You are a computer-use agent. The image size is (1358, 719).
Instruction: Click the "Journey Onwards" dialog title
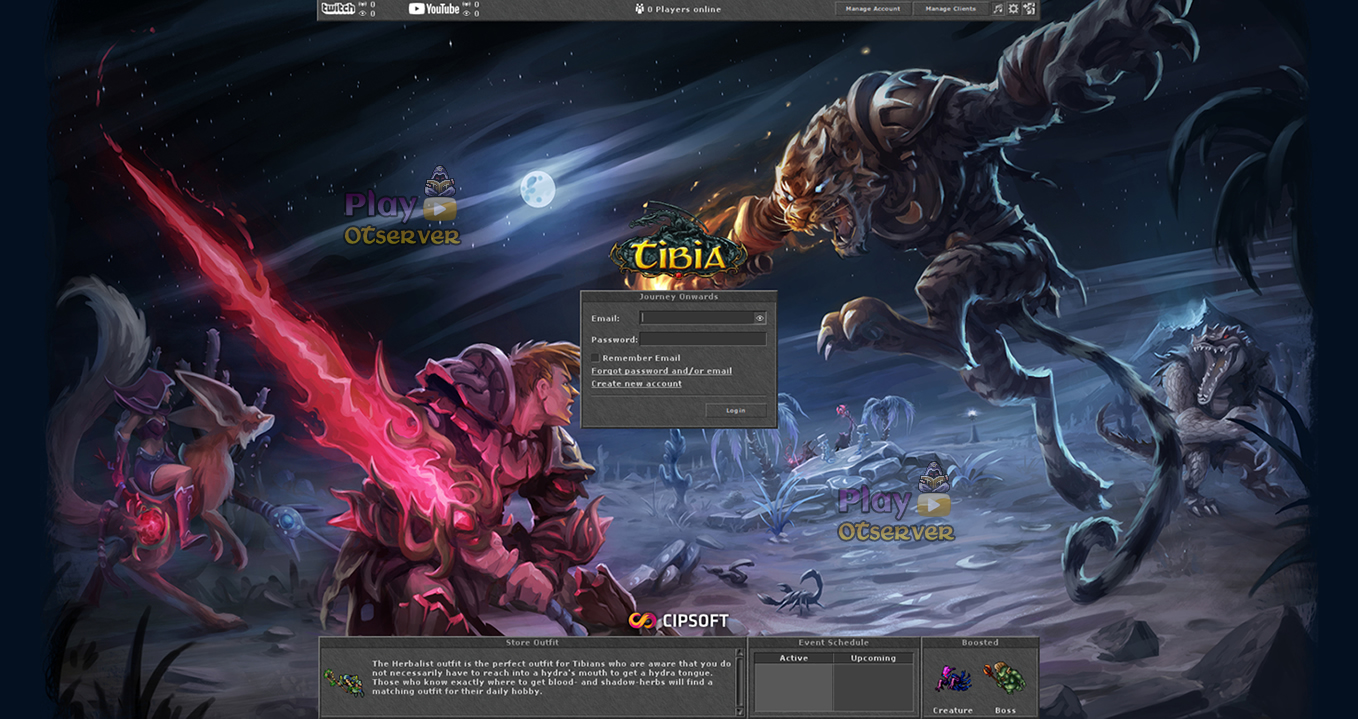click(x=679, y=296)
